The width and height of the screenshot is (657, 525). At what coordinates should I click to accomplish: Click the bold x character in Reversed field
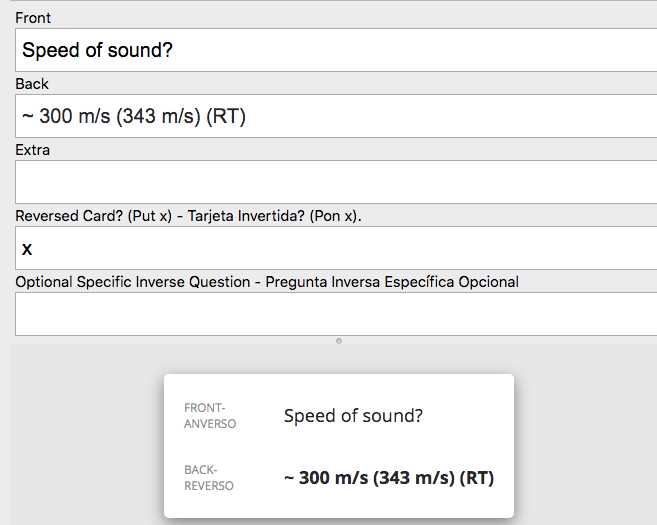27,249
